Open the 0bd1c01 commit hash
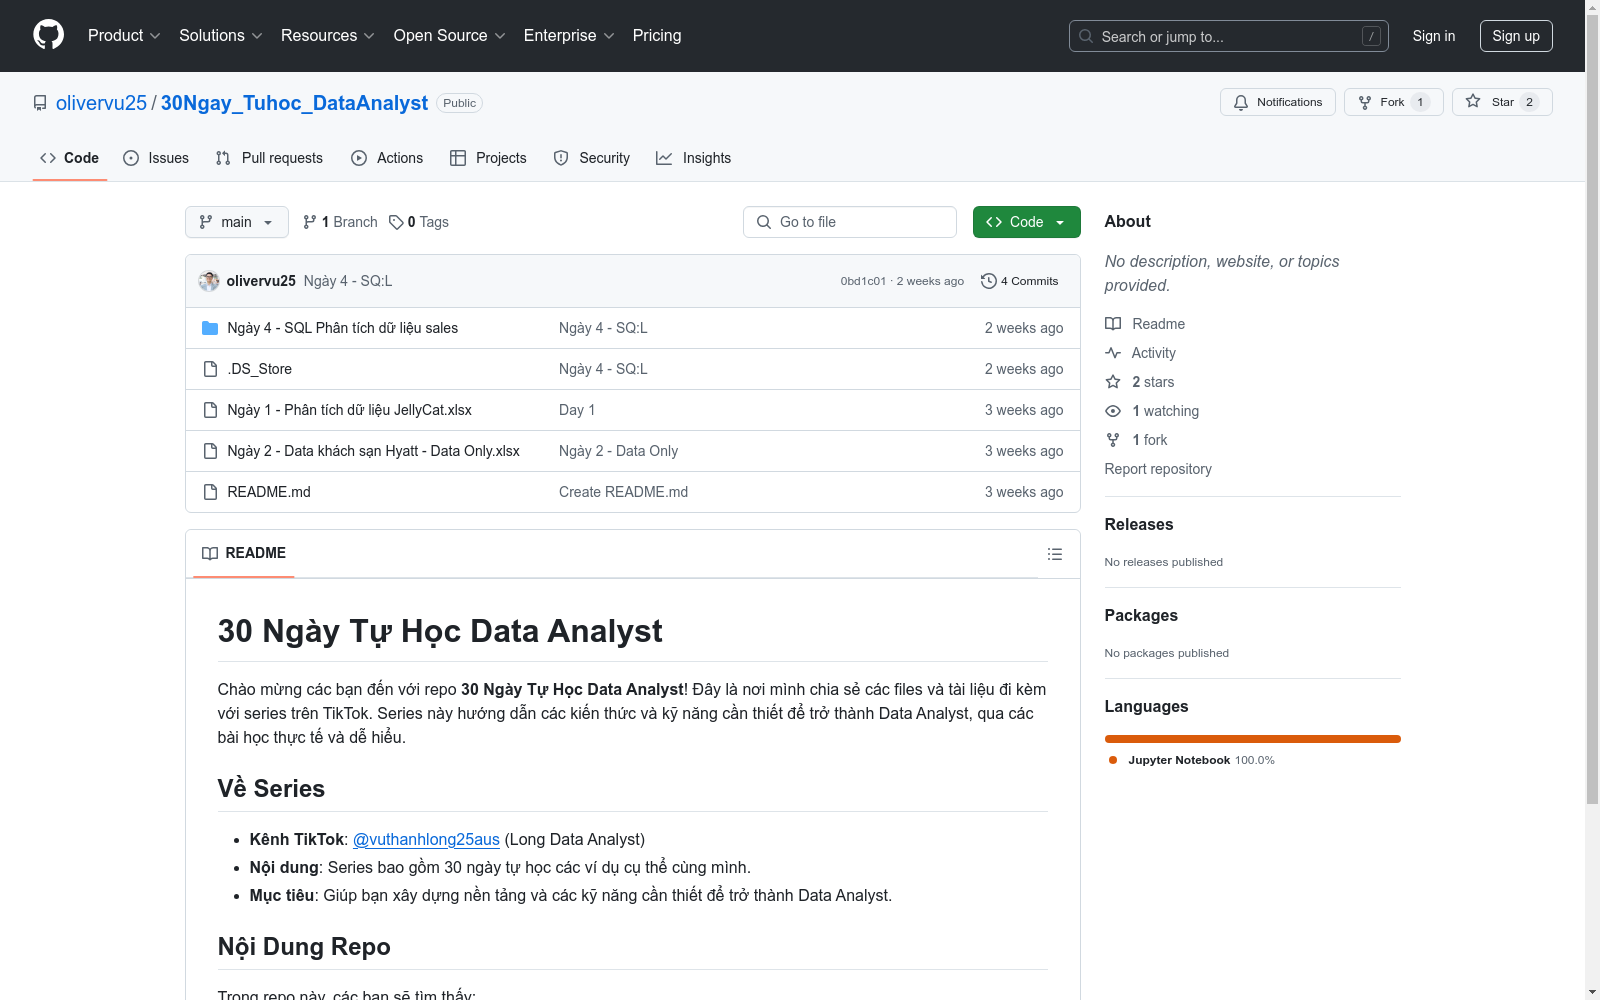Screen dimensions: 1600x1000 click(x=863, y=281)
